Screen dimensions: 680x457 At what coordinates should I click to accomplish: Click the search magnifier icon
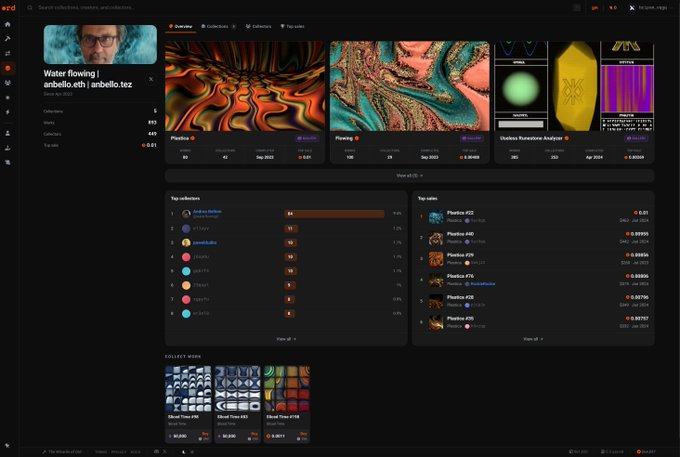coord(30,7)
